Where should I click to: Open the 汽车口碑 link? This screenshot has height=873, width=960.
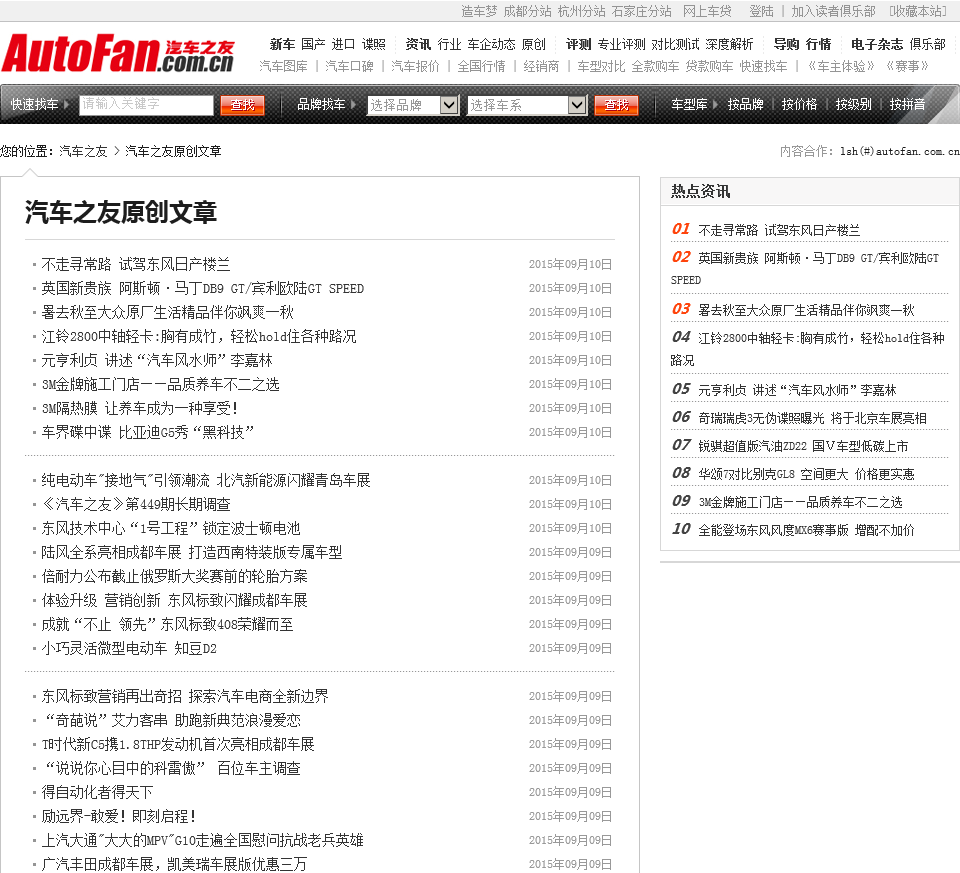[x=349, y=66]
